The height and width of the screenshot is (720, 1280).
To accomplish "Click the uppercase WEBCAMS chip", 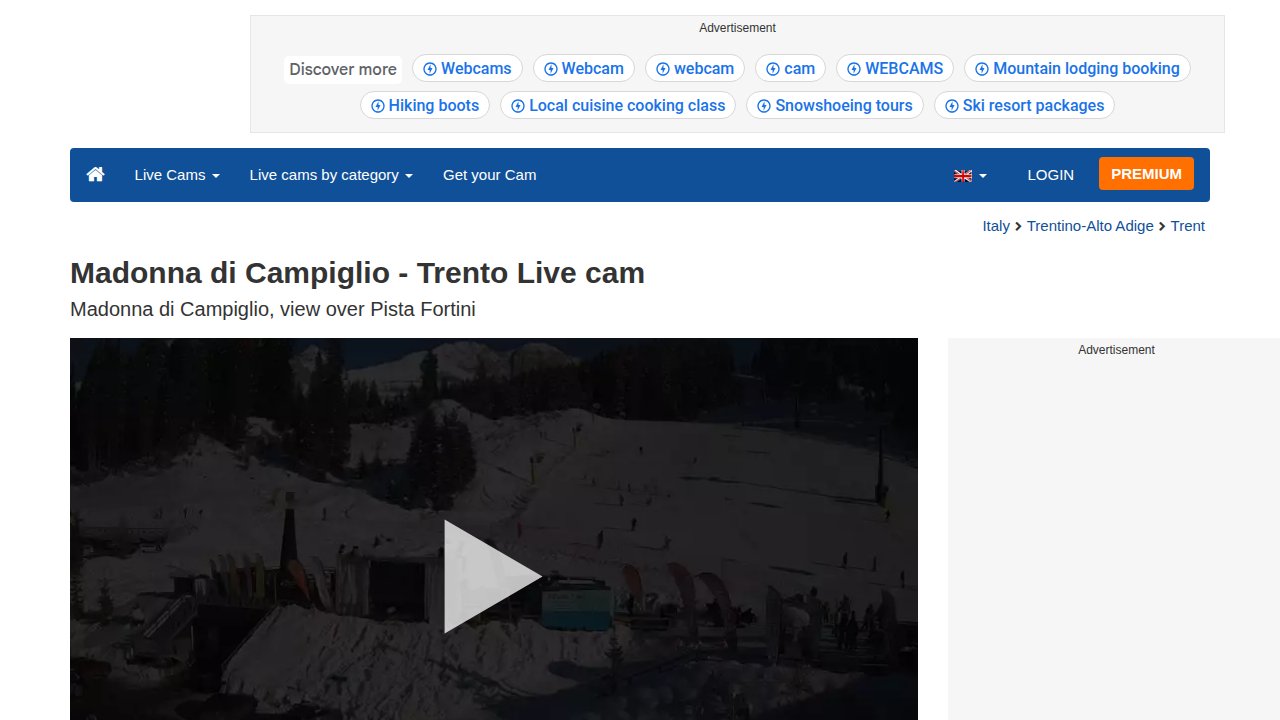I will click(895, 69).
